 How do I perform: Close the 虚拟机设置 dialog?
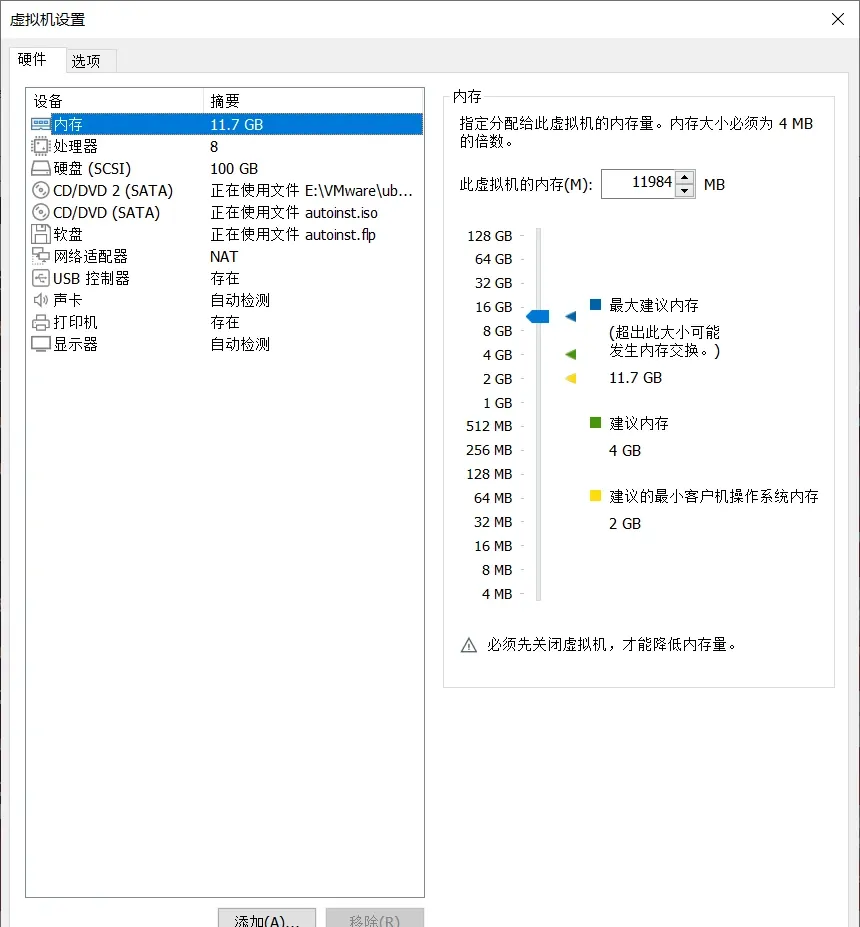coord(838,19)
